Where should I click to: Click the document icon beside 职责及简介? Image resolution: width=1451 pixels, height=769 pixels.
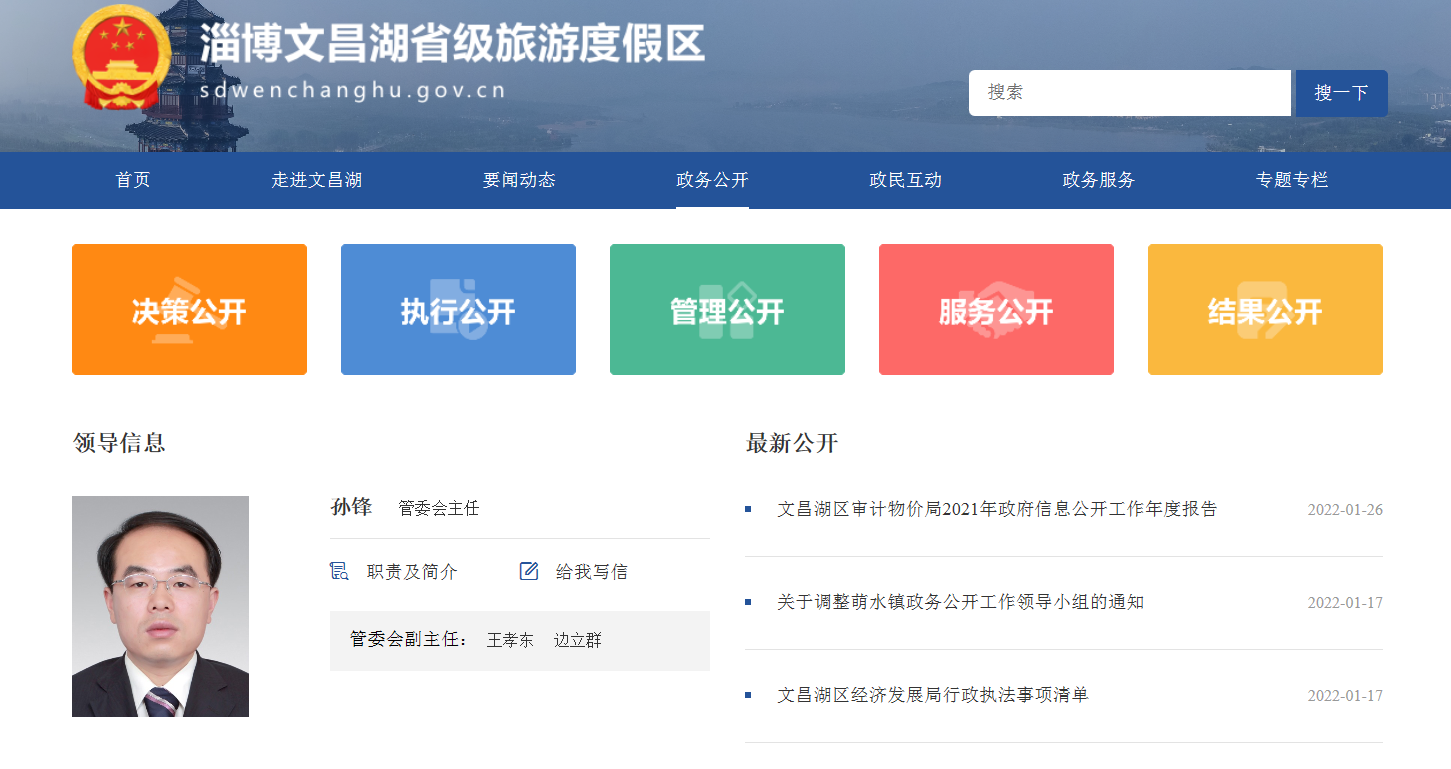[x=339, y=571]
